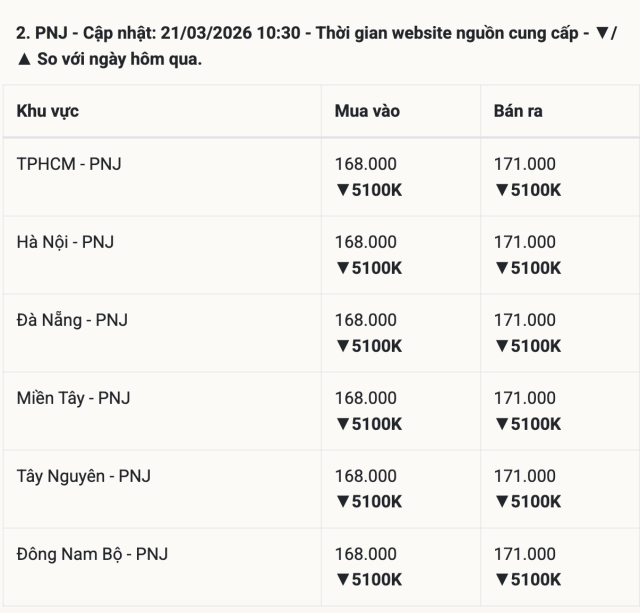Click the 171.000 sell price for Miền Tây

525,398
